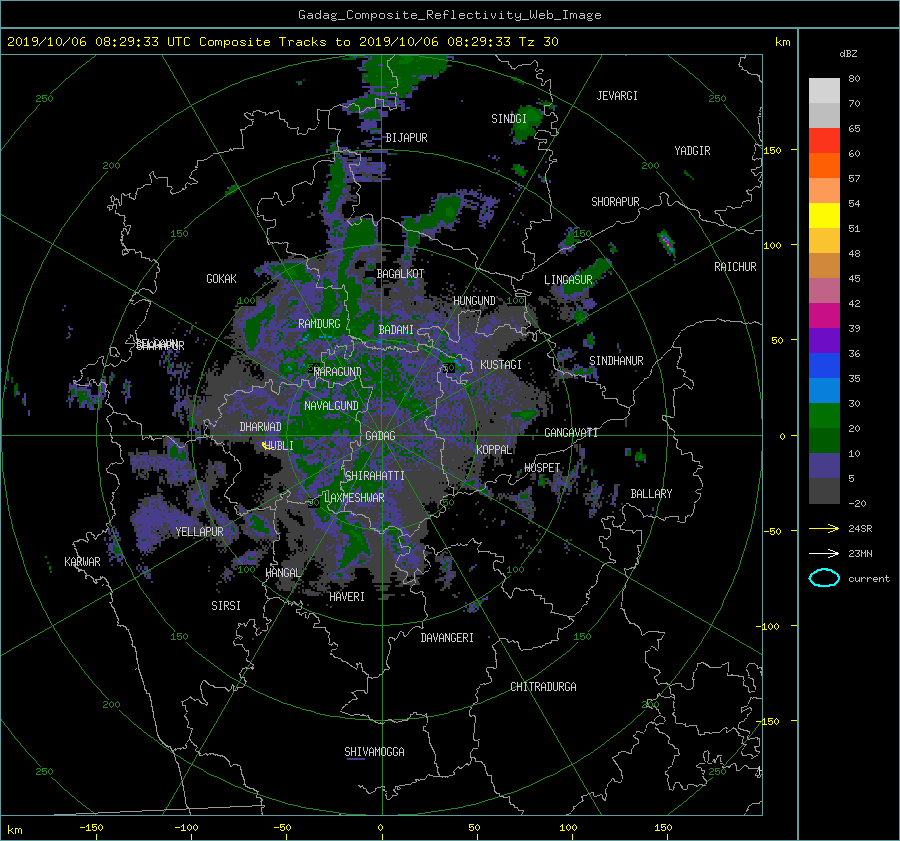Click the 'HUNGUND' city label
Screen dimensions: 900x841
tap(474, 301)
